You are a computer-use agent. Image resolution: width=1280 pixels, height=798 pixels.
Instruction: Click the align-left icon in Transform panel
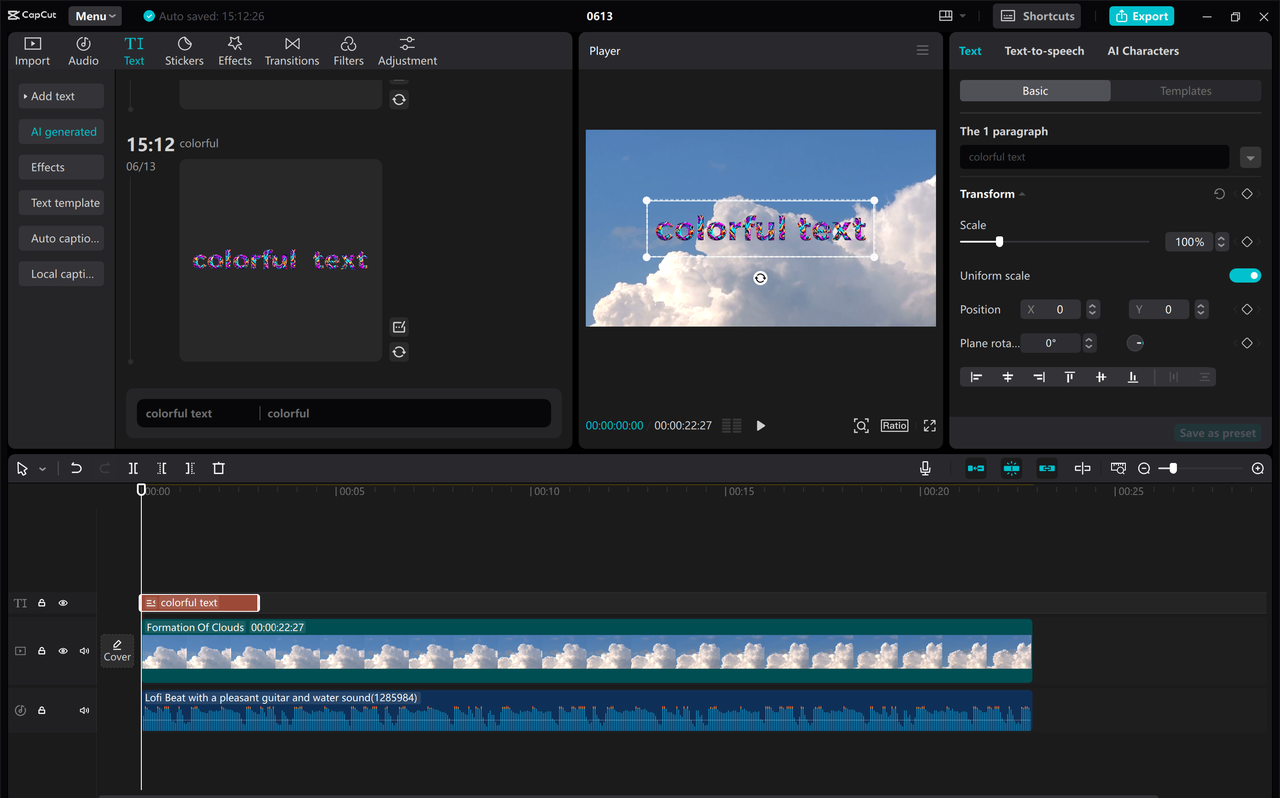click(976, 377)
